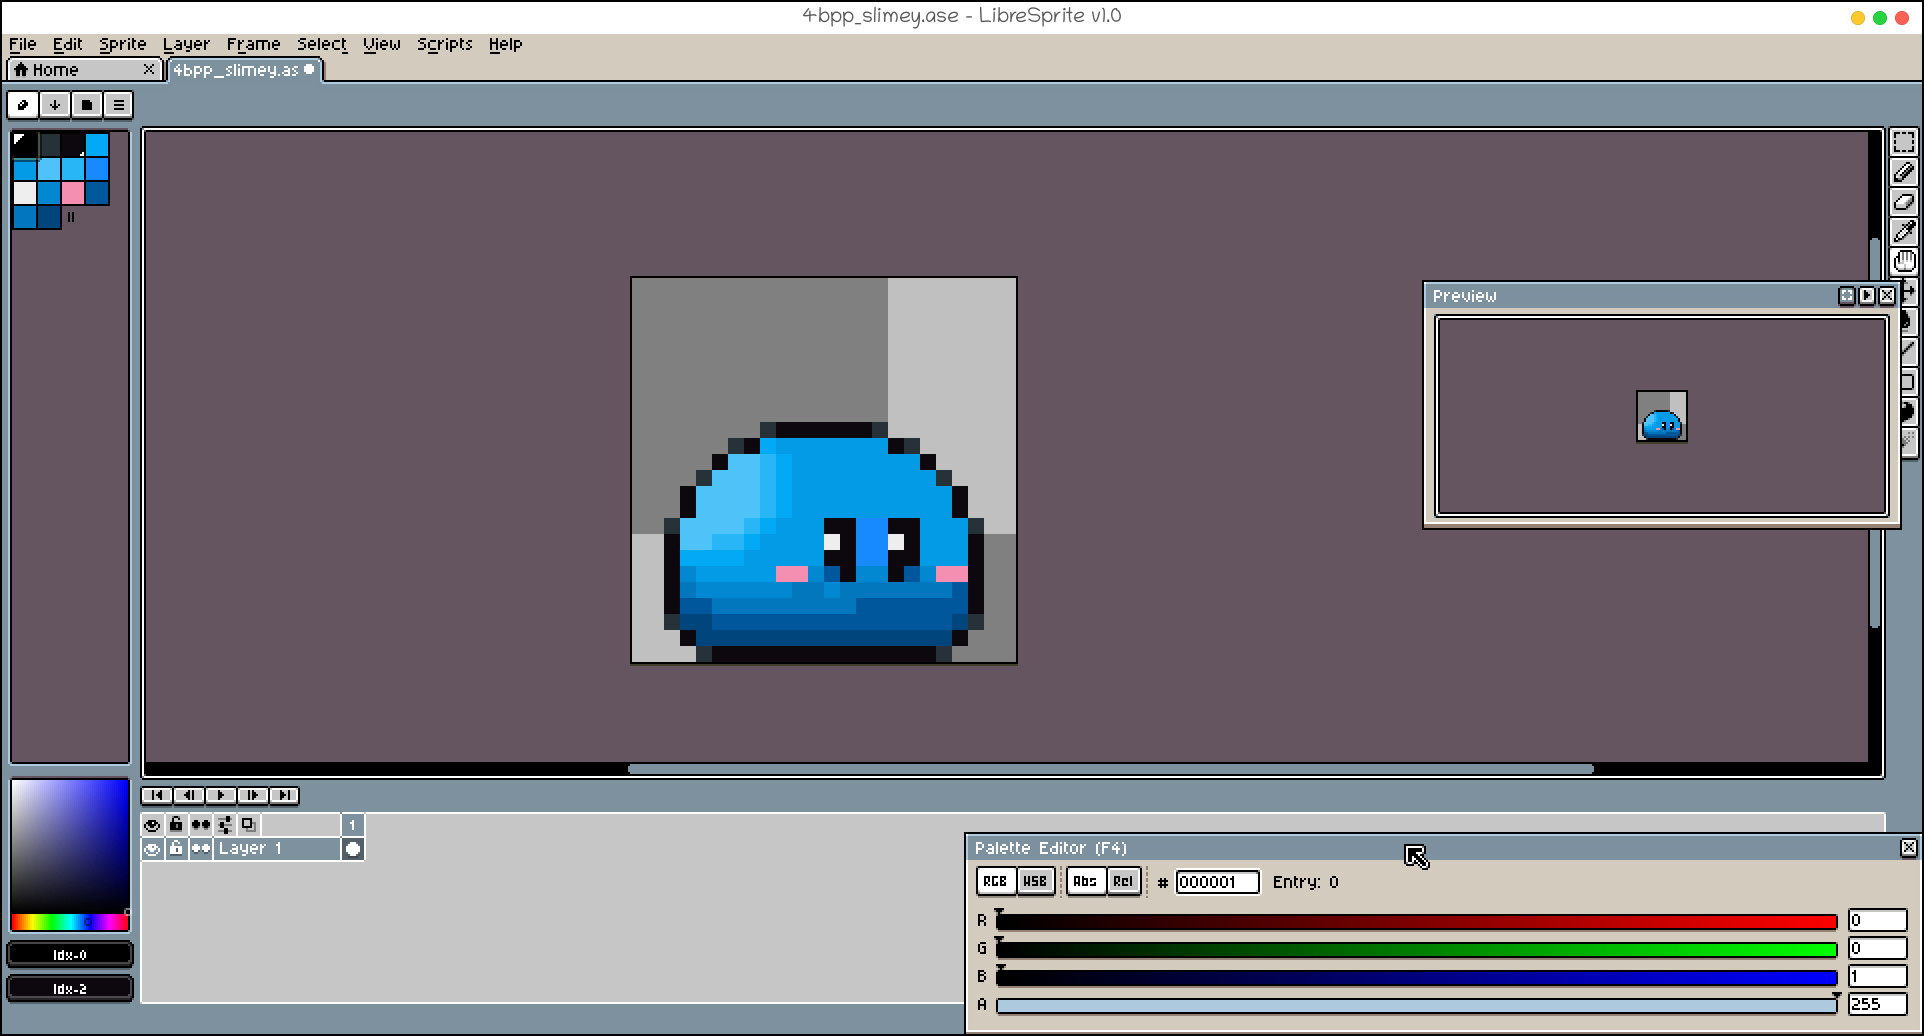Click the B value field
Viewport: 1924px width, 1036px height.
point(1878,976)
